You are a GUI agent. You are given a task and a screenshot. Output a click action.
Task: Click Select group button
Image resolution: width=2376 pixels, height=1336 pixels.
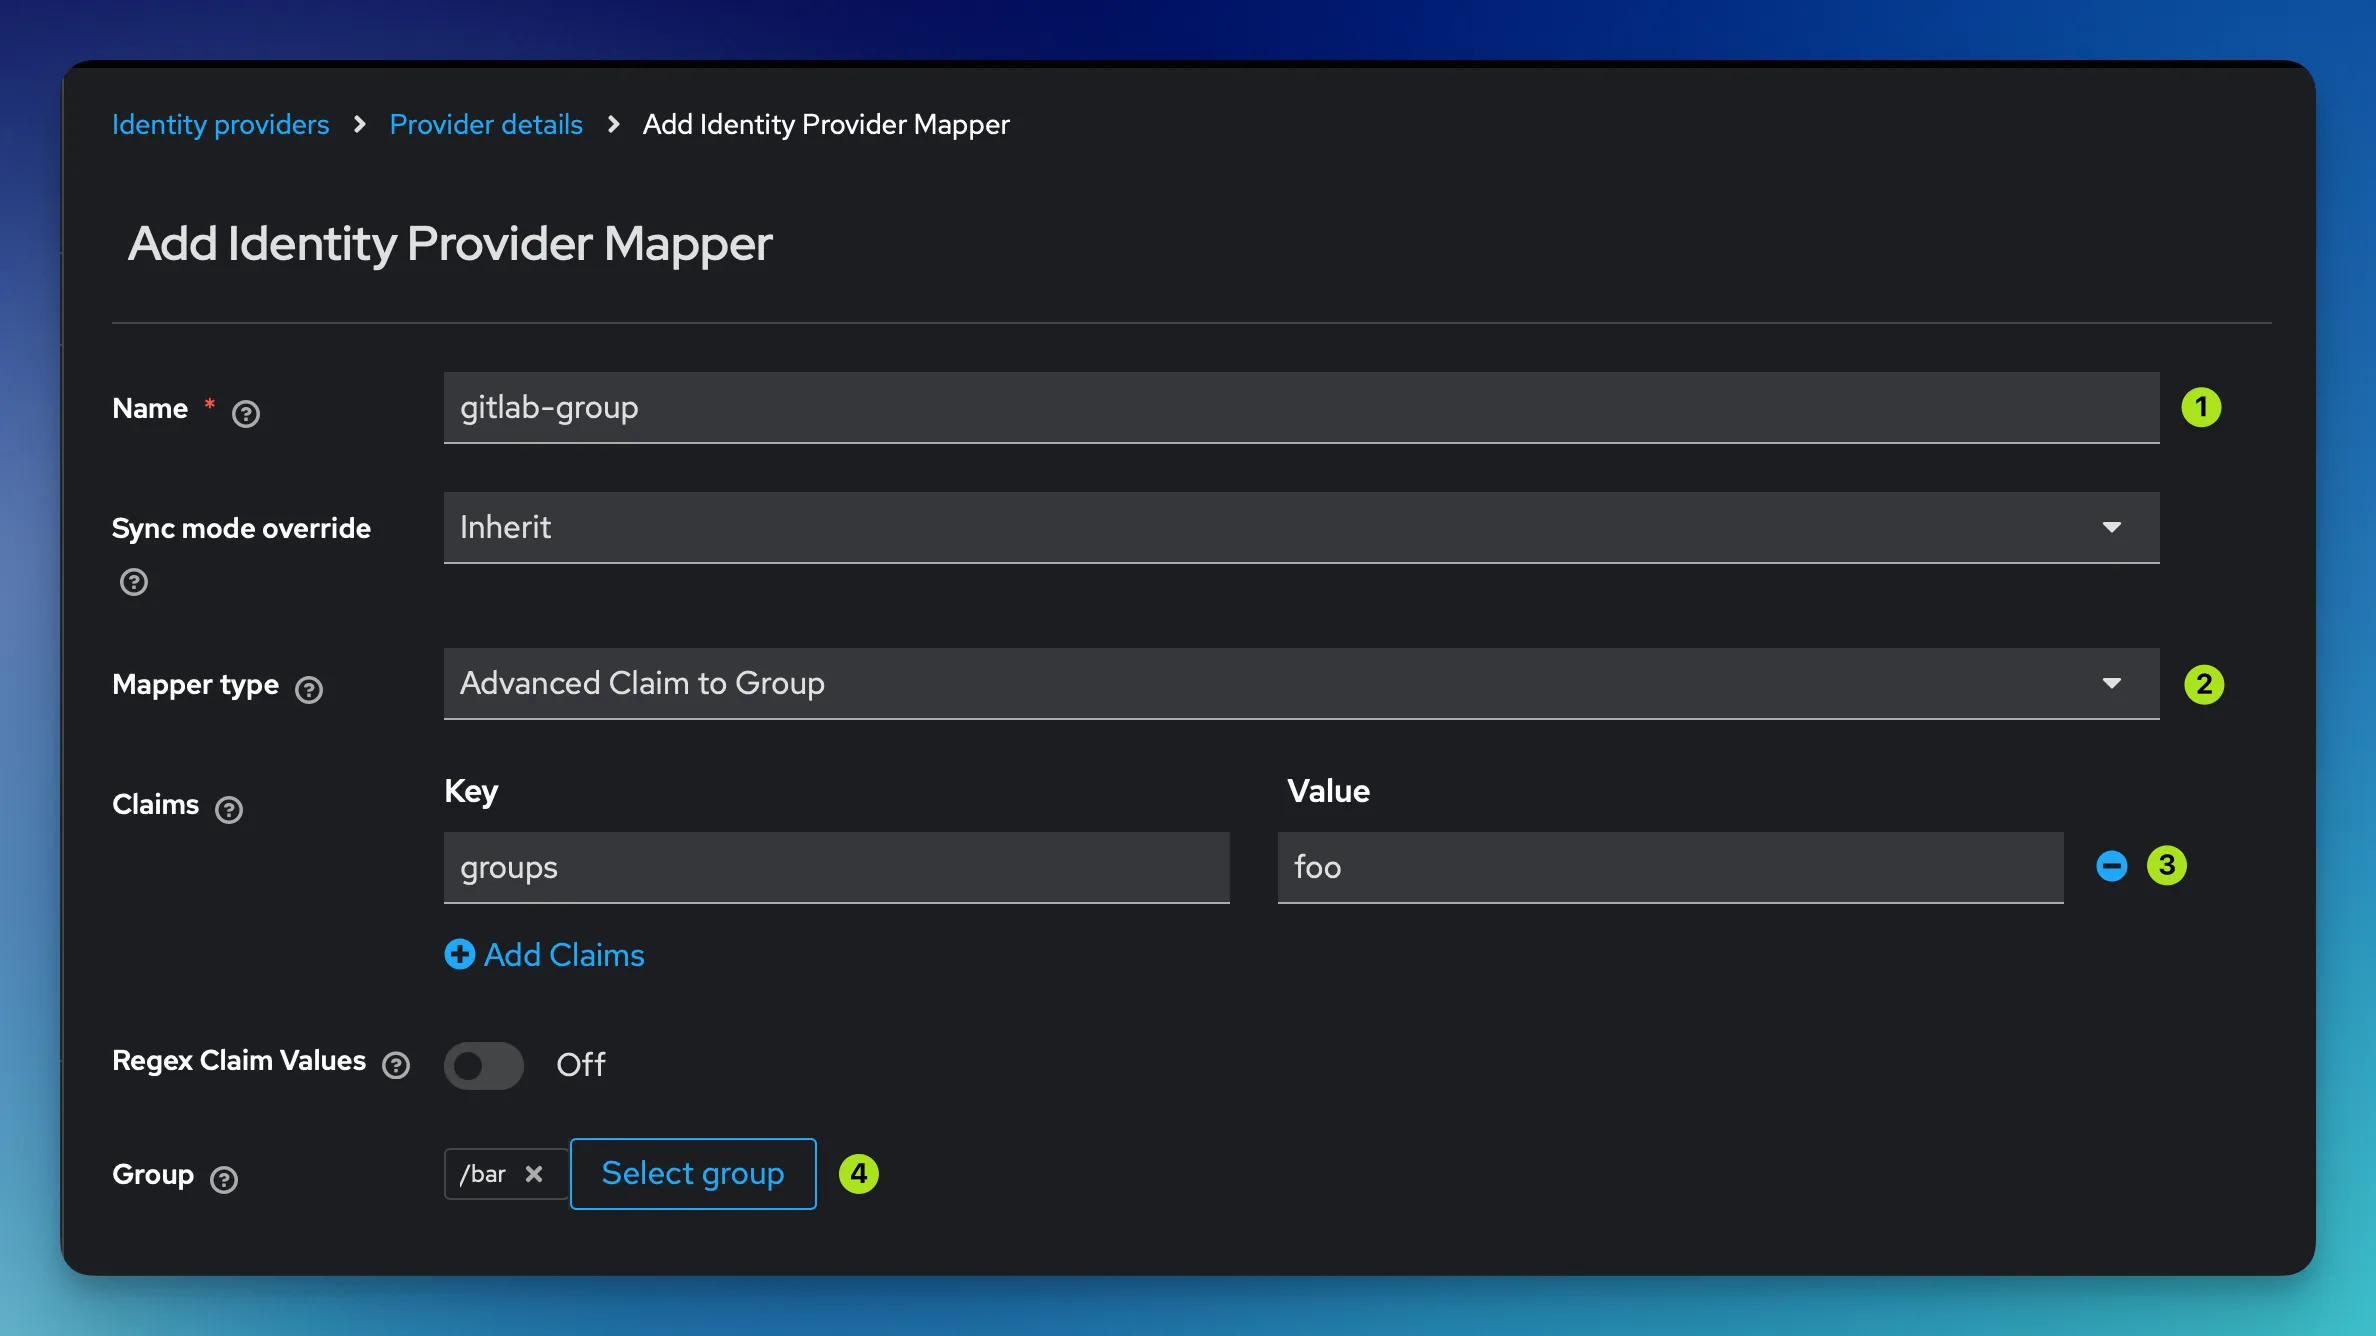coord(692,1175)
